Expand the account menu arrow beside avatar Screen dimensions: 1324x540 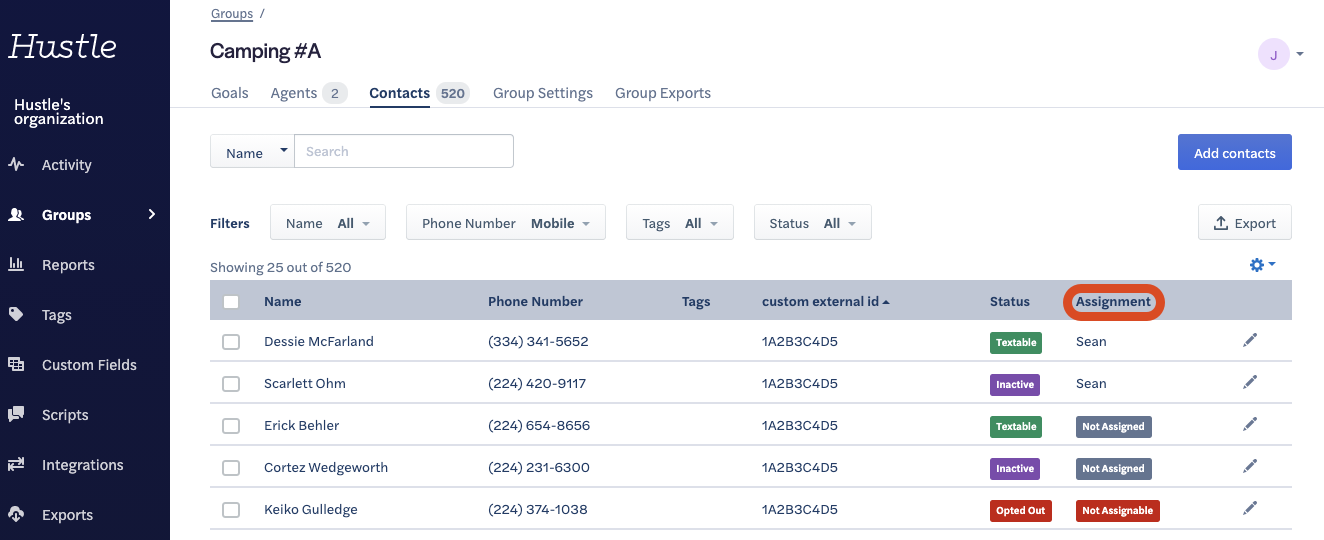(1300, 54)
